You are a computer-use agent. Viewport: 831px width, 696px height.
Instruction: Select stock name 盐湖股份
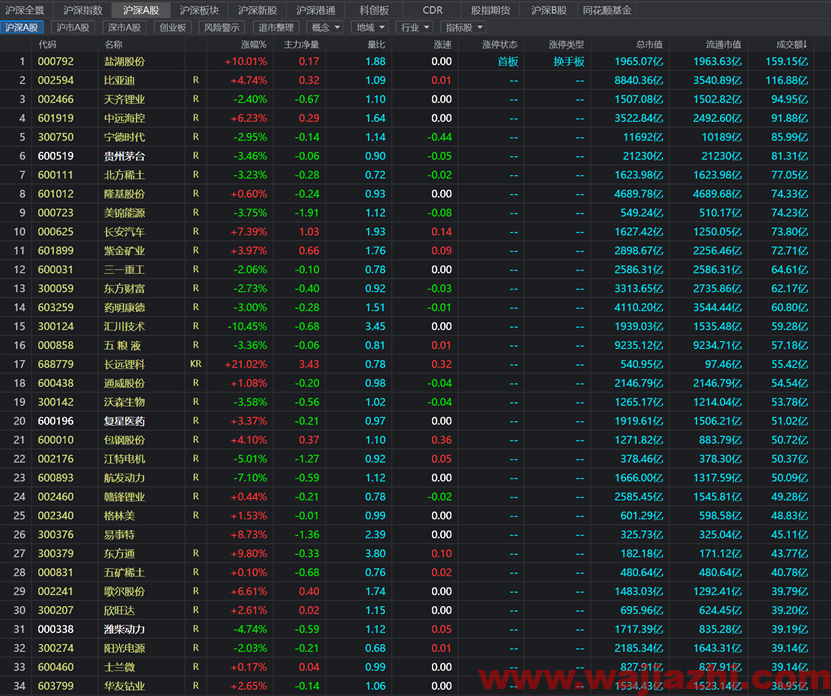point(125,61)
